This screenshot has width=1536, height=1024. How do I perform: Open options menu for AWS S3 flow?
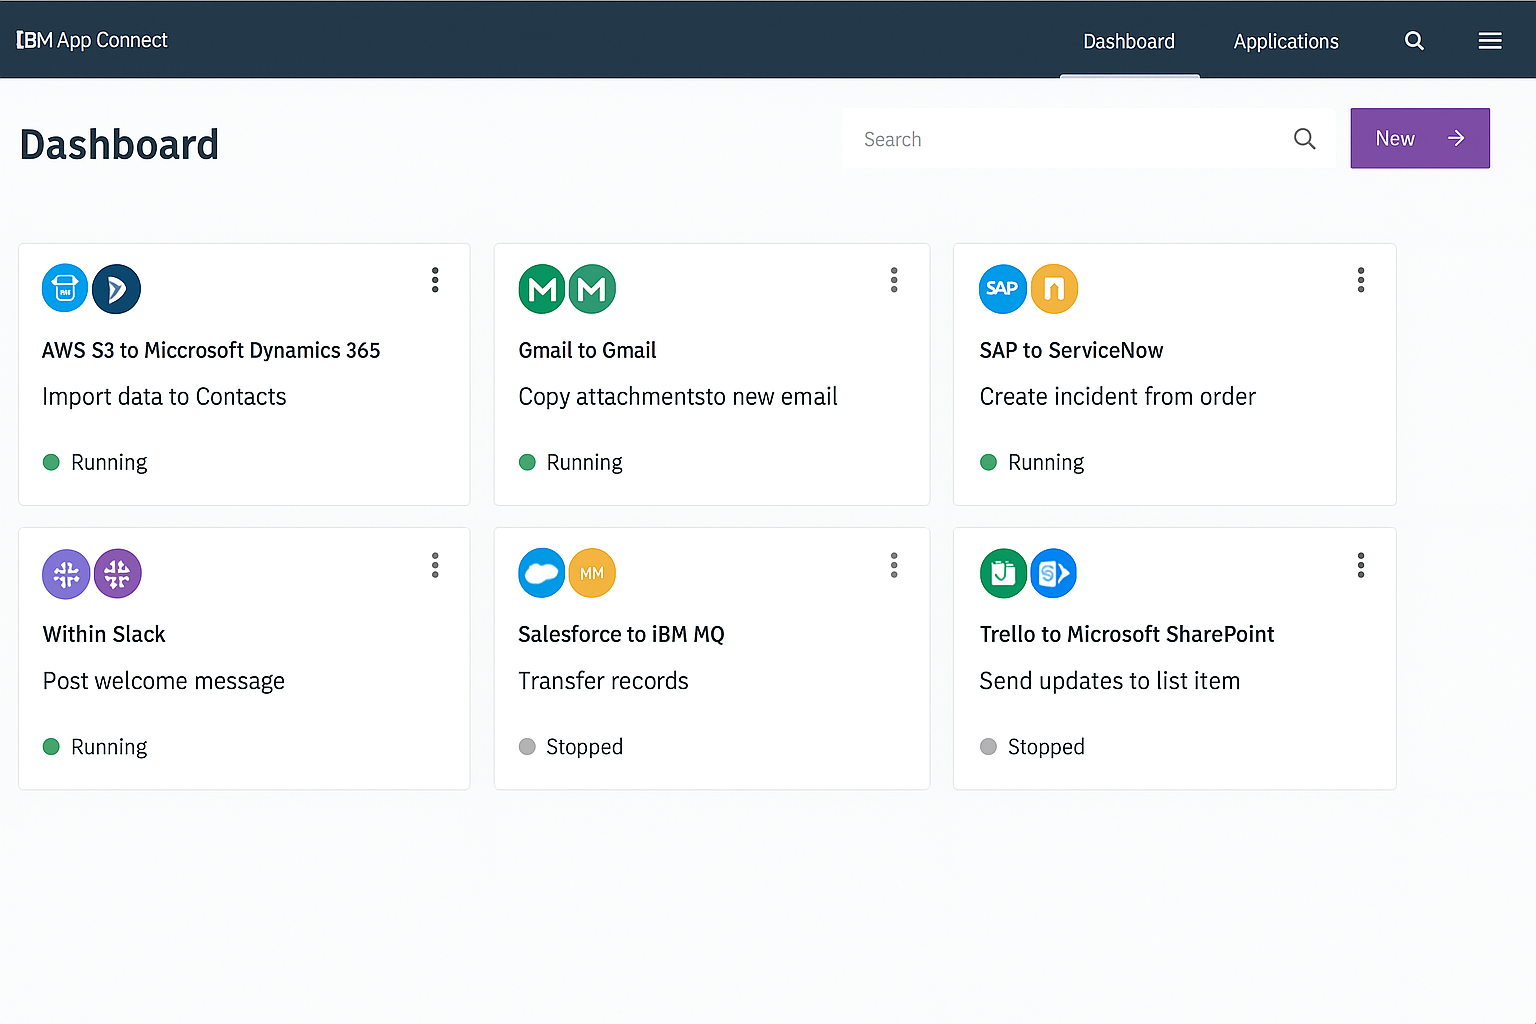pos(435,280)
